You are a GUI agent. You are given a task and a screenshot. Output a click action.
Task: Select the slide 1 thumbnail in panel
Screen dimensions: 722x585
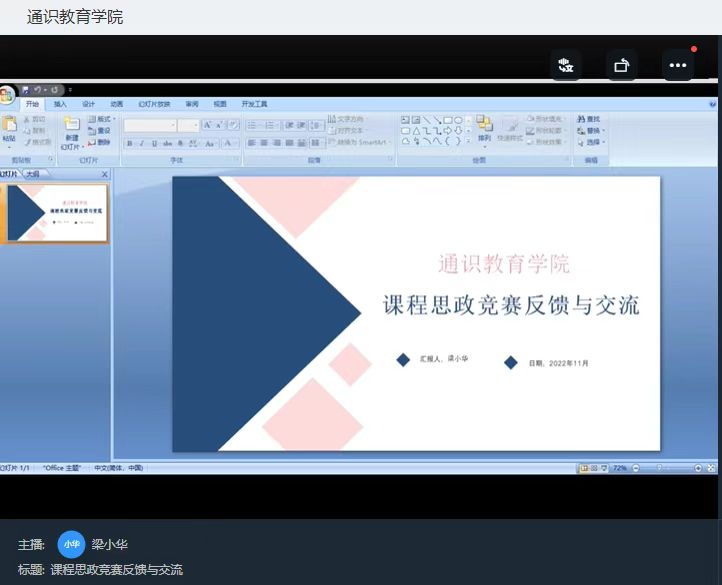coord(58,213)
